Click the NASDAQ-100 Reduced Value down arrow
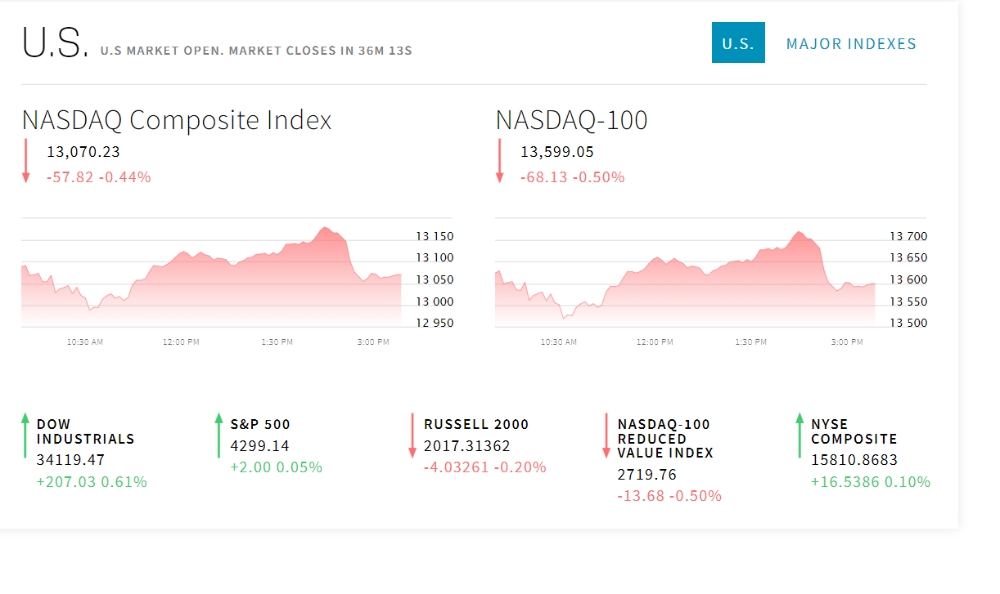This screenshot has height=594, width=1000. pyautogui.click(x=606, y=436)
